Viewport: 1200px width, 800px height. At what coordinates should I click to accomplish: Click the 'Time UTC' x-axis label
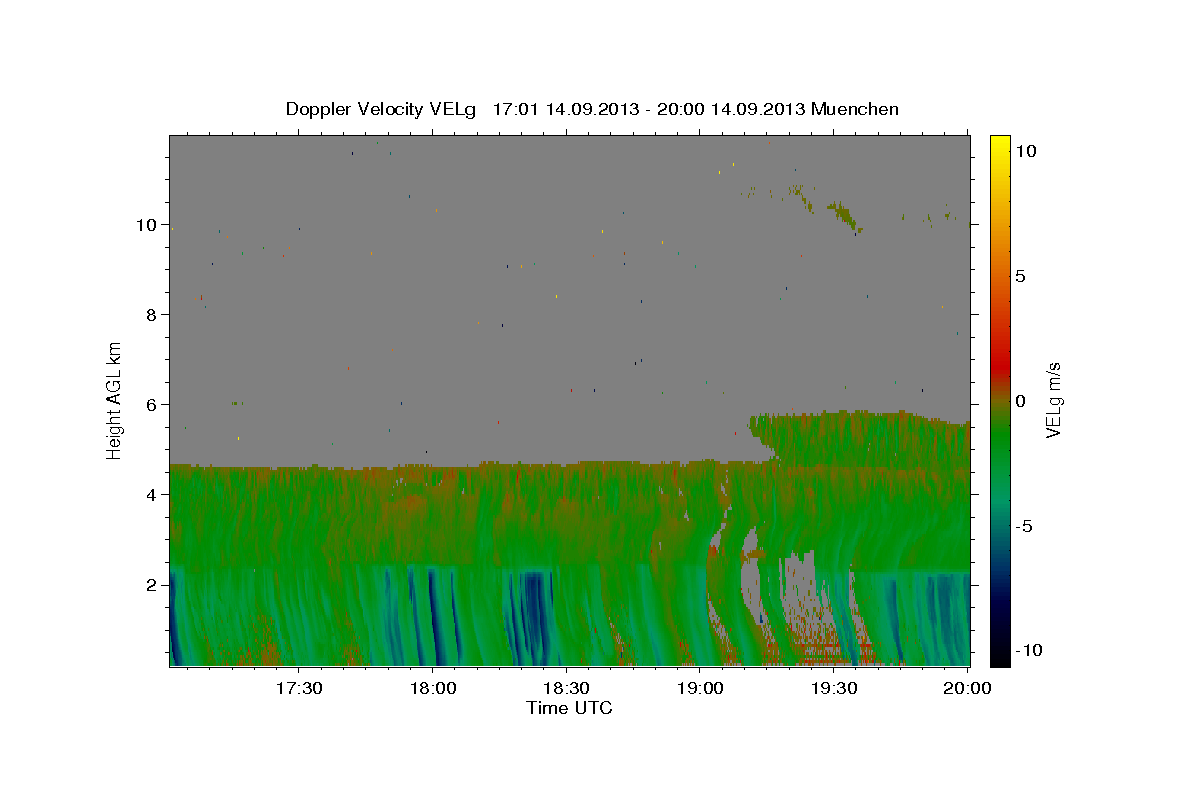569,708
